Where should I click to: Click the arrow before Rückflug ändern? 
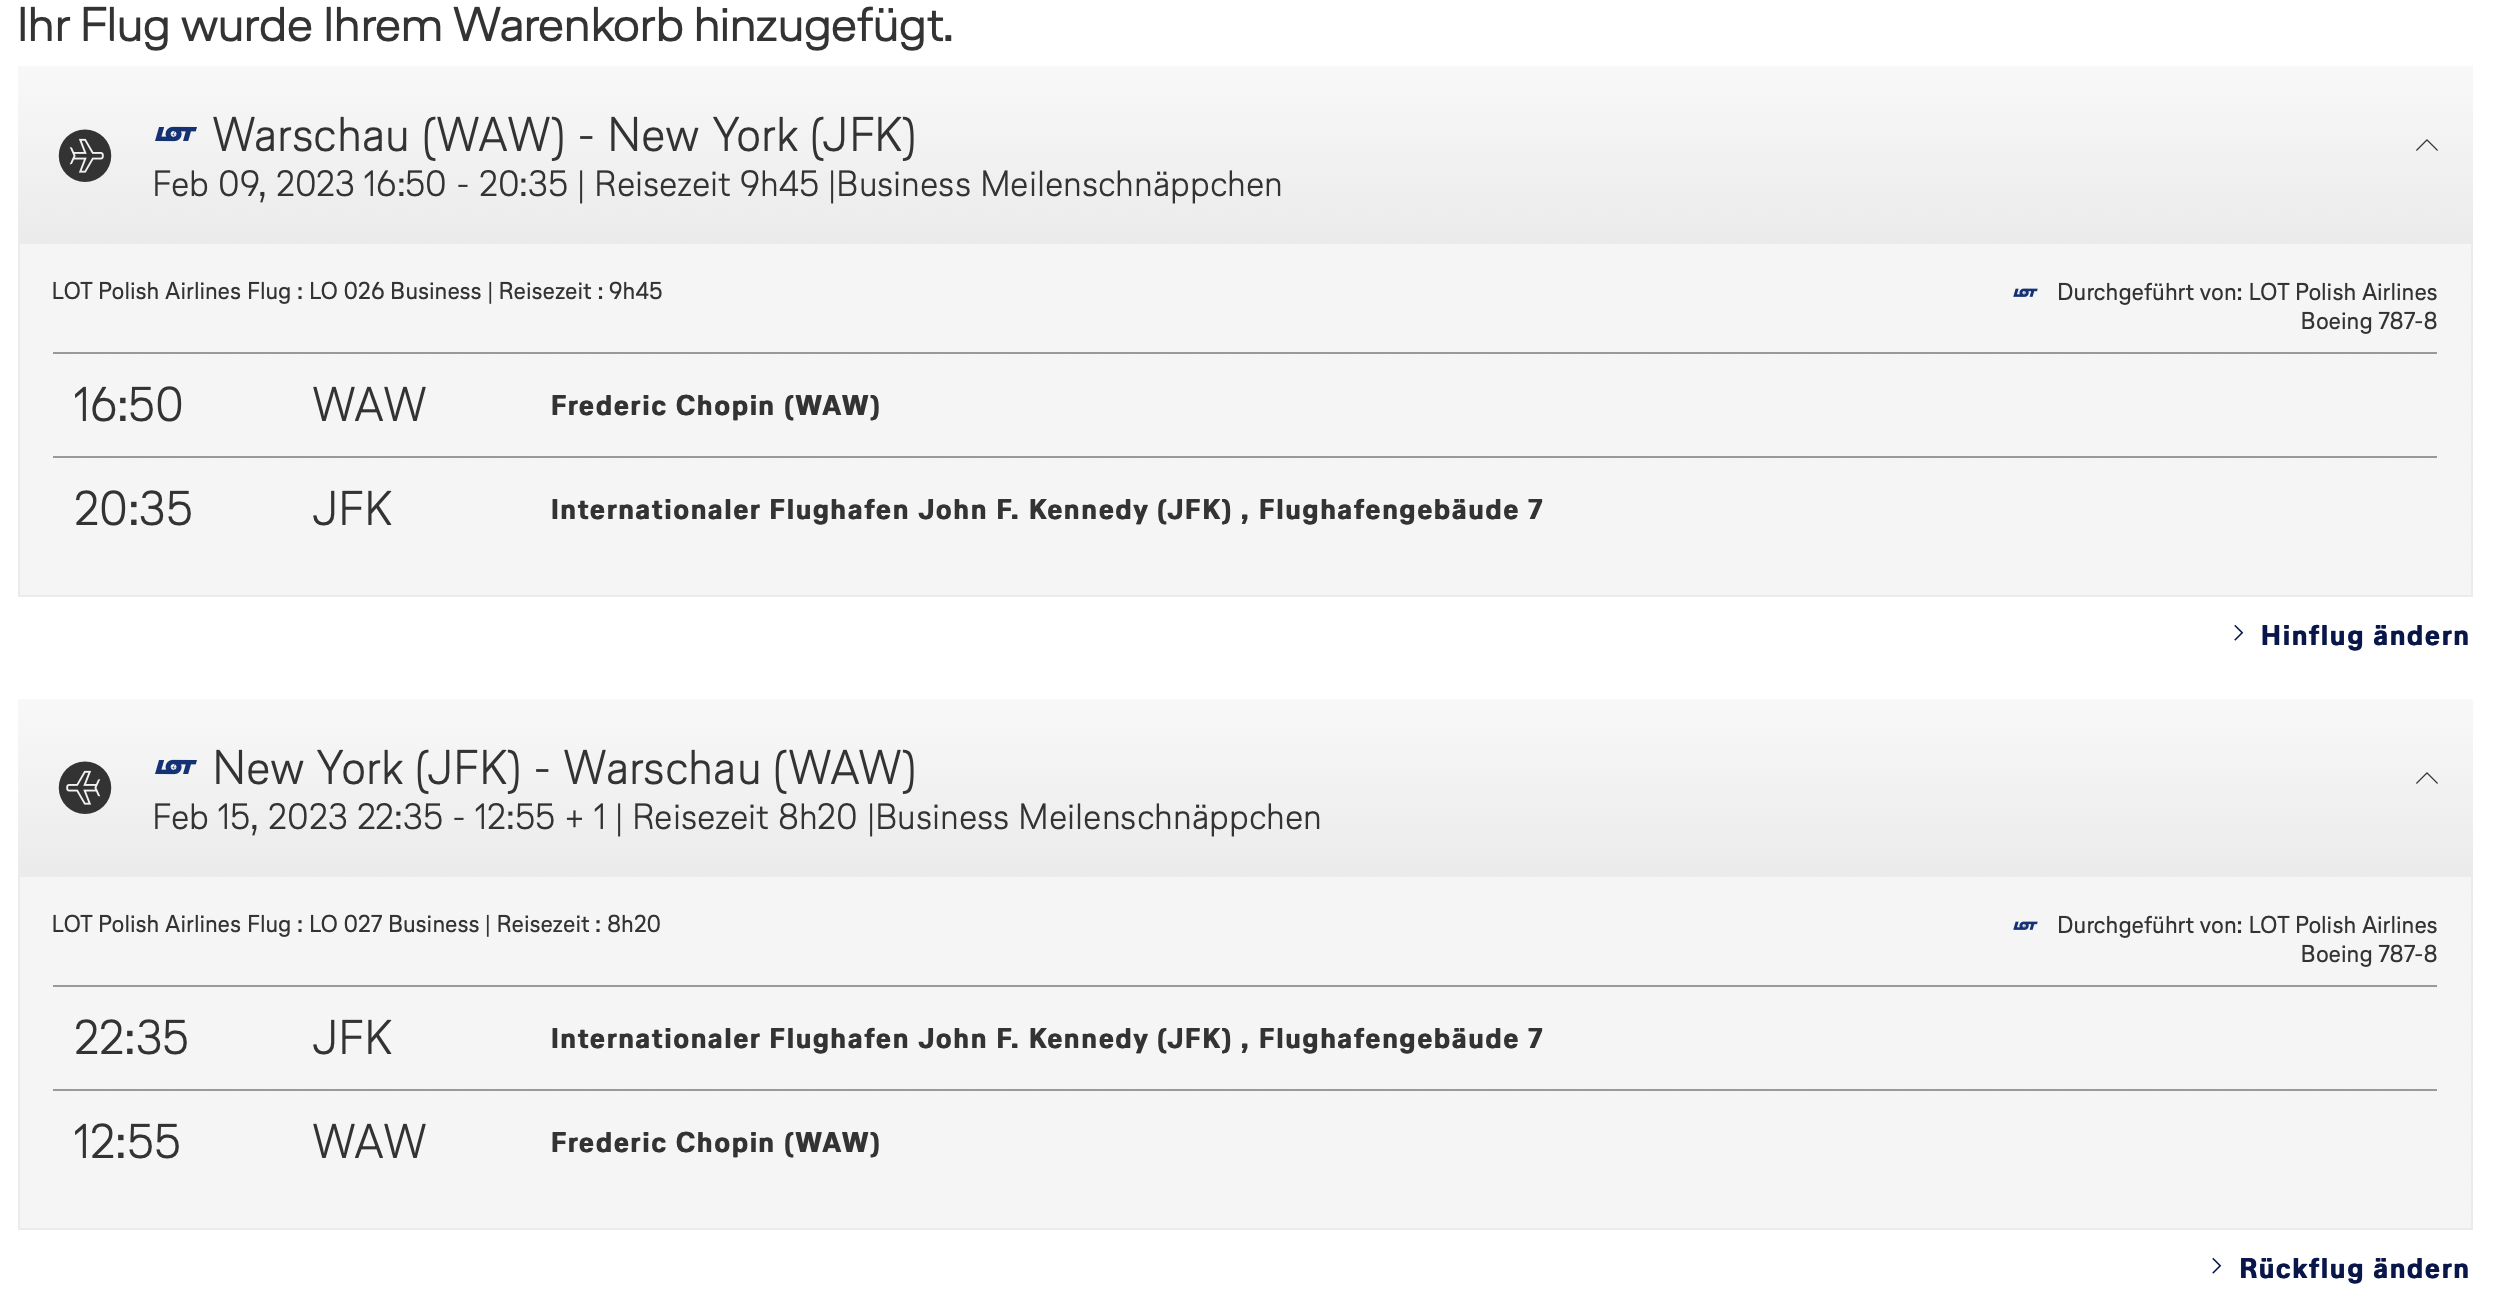click(2216, 1266)
